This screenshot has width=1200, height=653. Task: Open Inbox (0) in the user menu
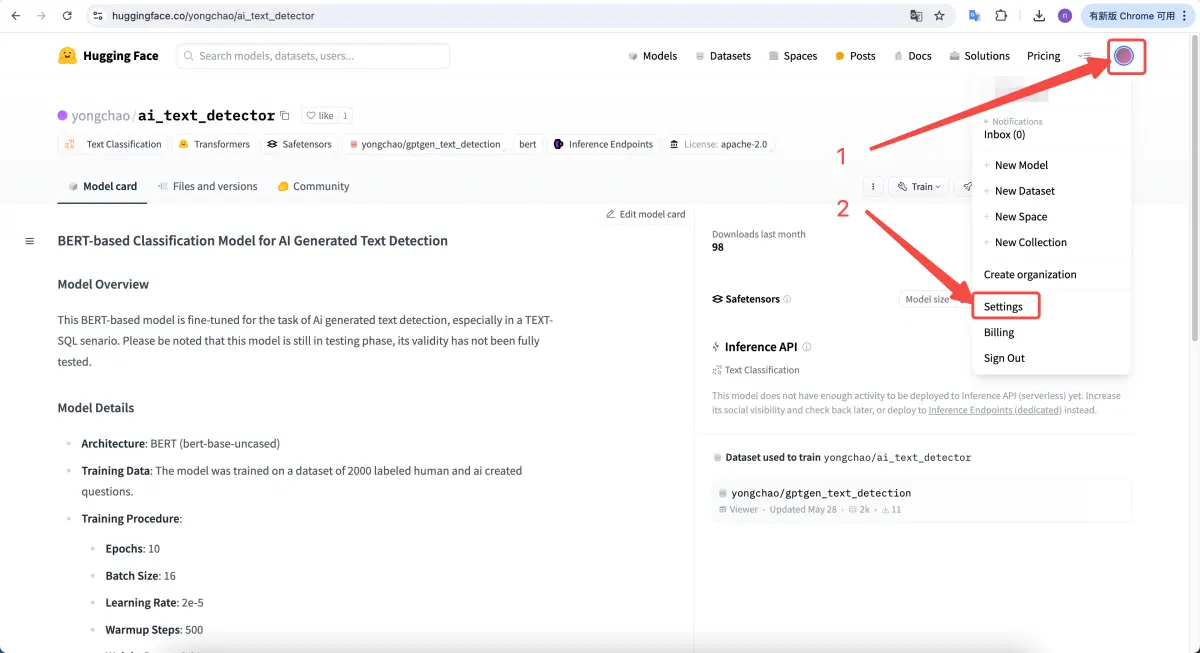point(1004,135)
